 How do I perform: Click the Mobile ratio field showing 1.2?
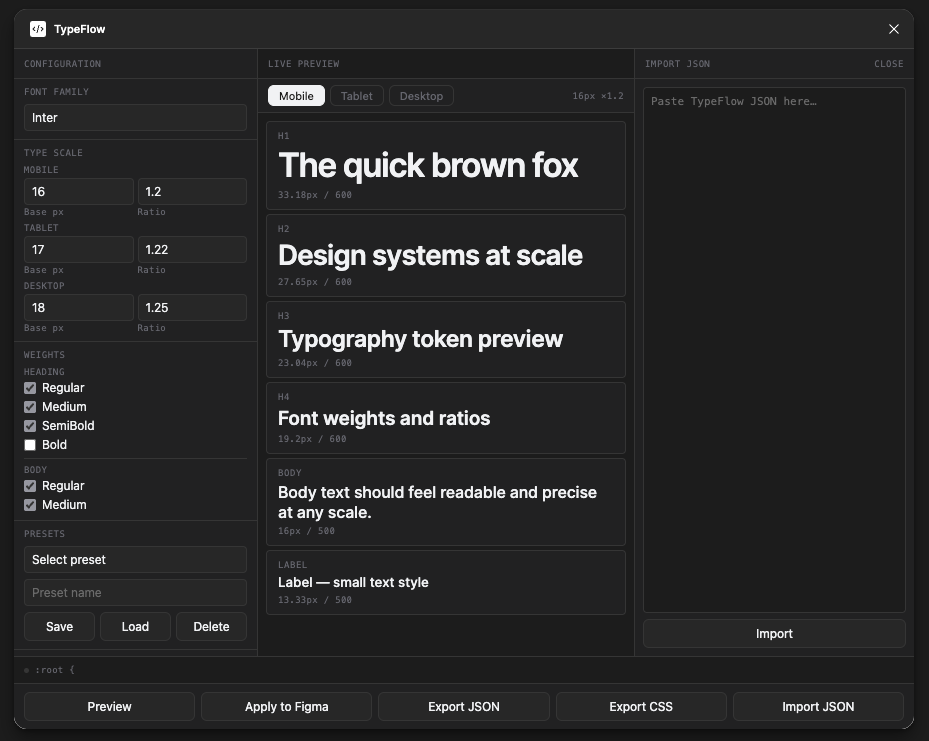pyautogui.click(x=193, y=192)
